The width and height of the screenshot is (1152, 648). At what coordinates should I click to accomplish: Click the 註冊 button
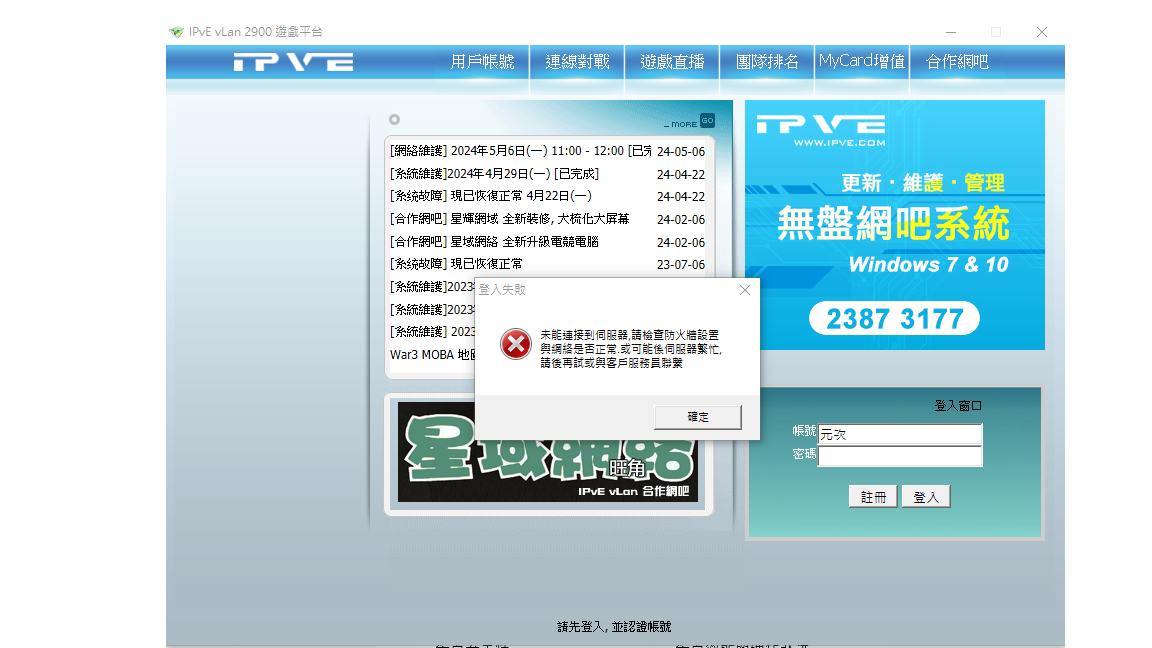(x=873, y=497)
